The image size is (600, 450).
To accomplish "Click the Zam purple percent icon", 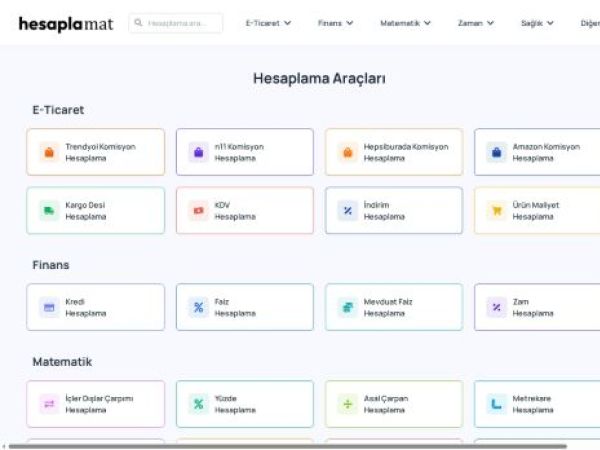I will 496,307.
